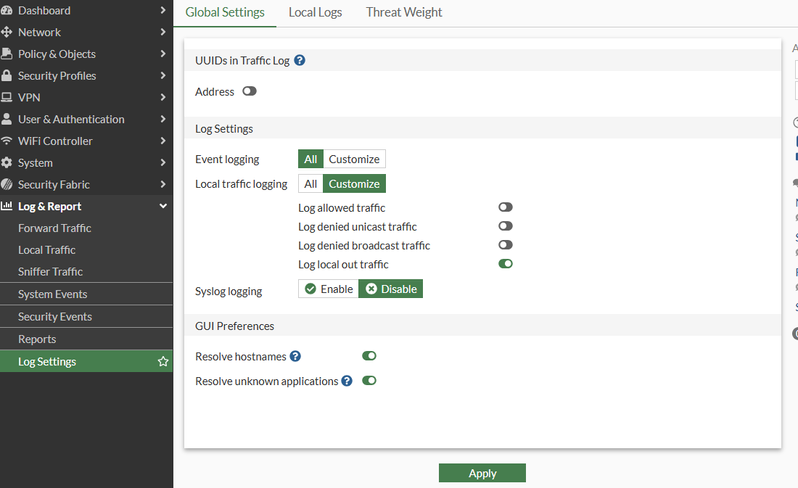
Task: Turn off Log local out traffic
Action: 505,265
